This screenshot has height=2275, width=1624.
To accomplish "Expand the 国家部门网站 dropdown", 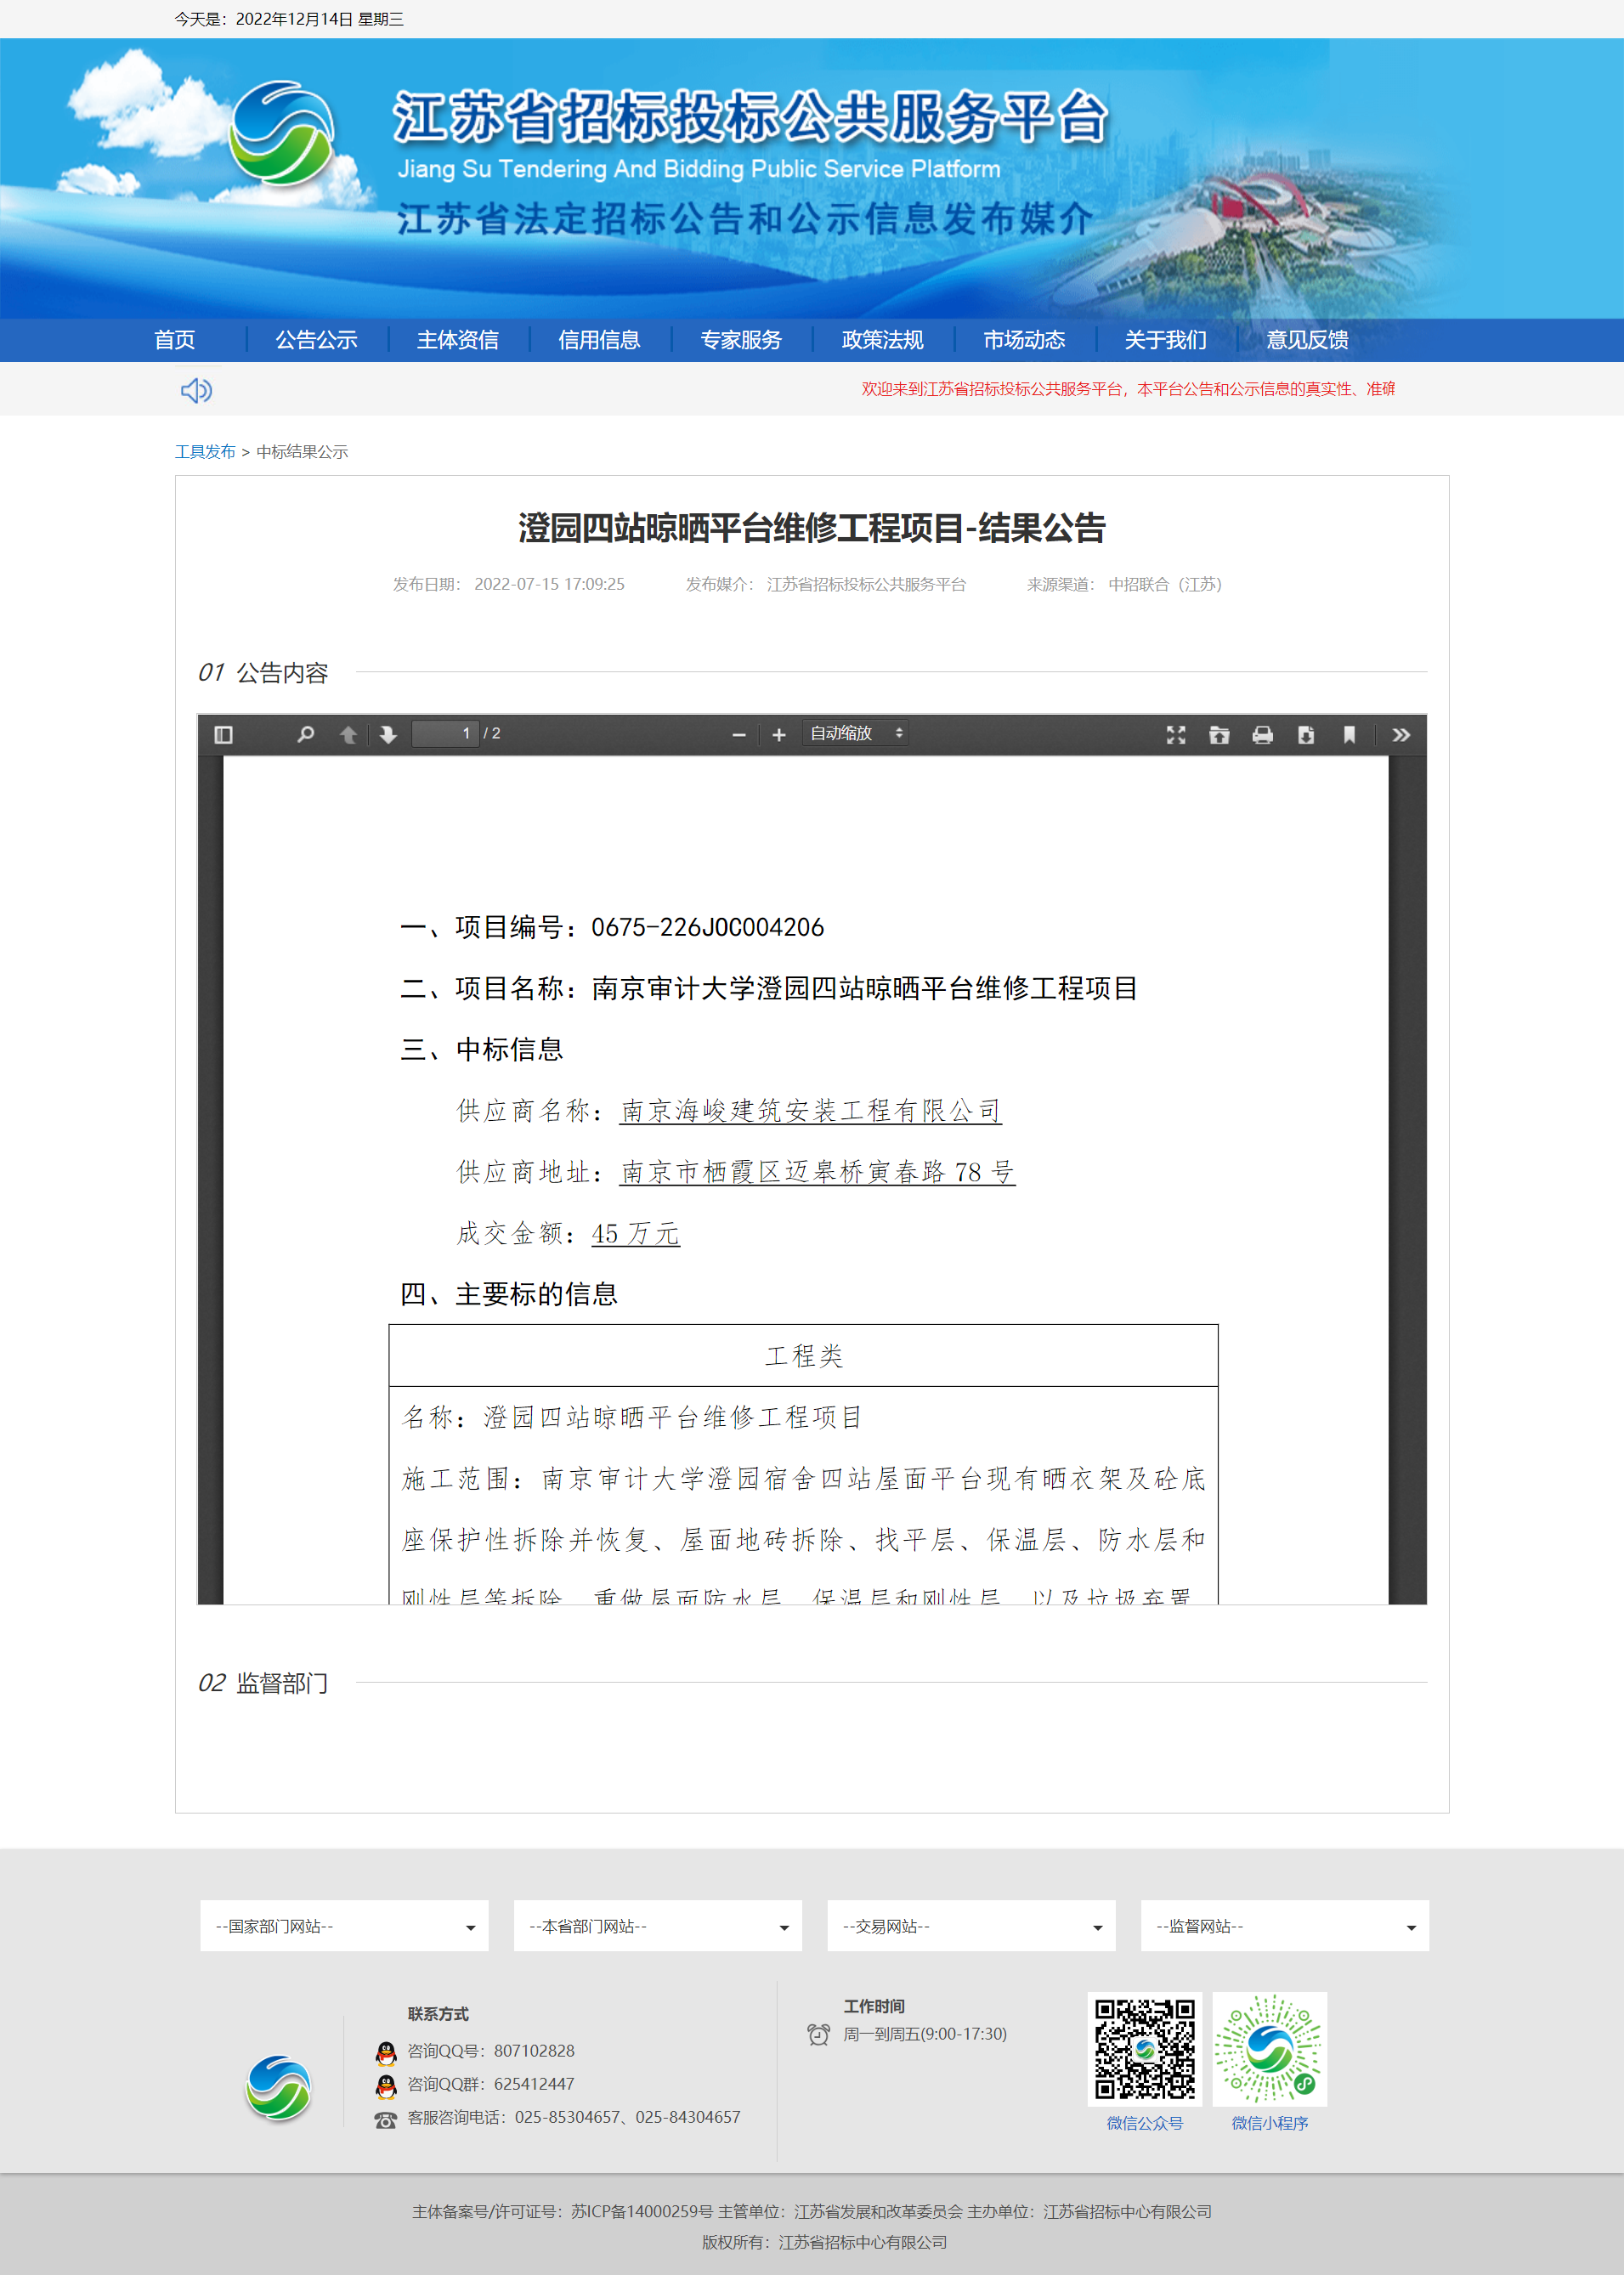I will (344, 1926).
